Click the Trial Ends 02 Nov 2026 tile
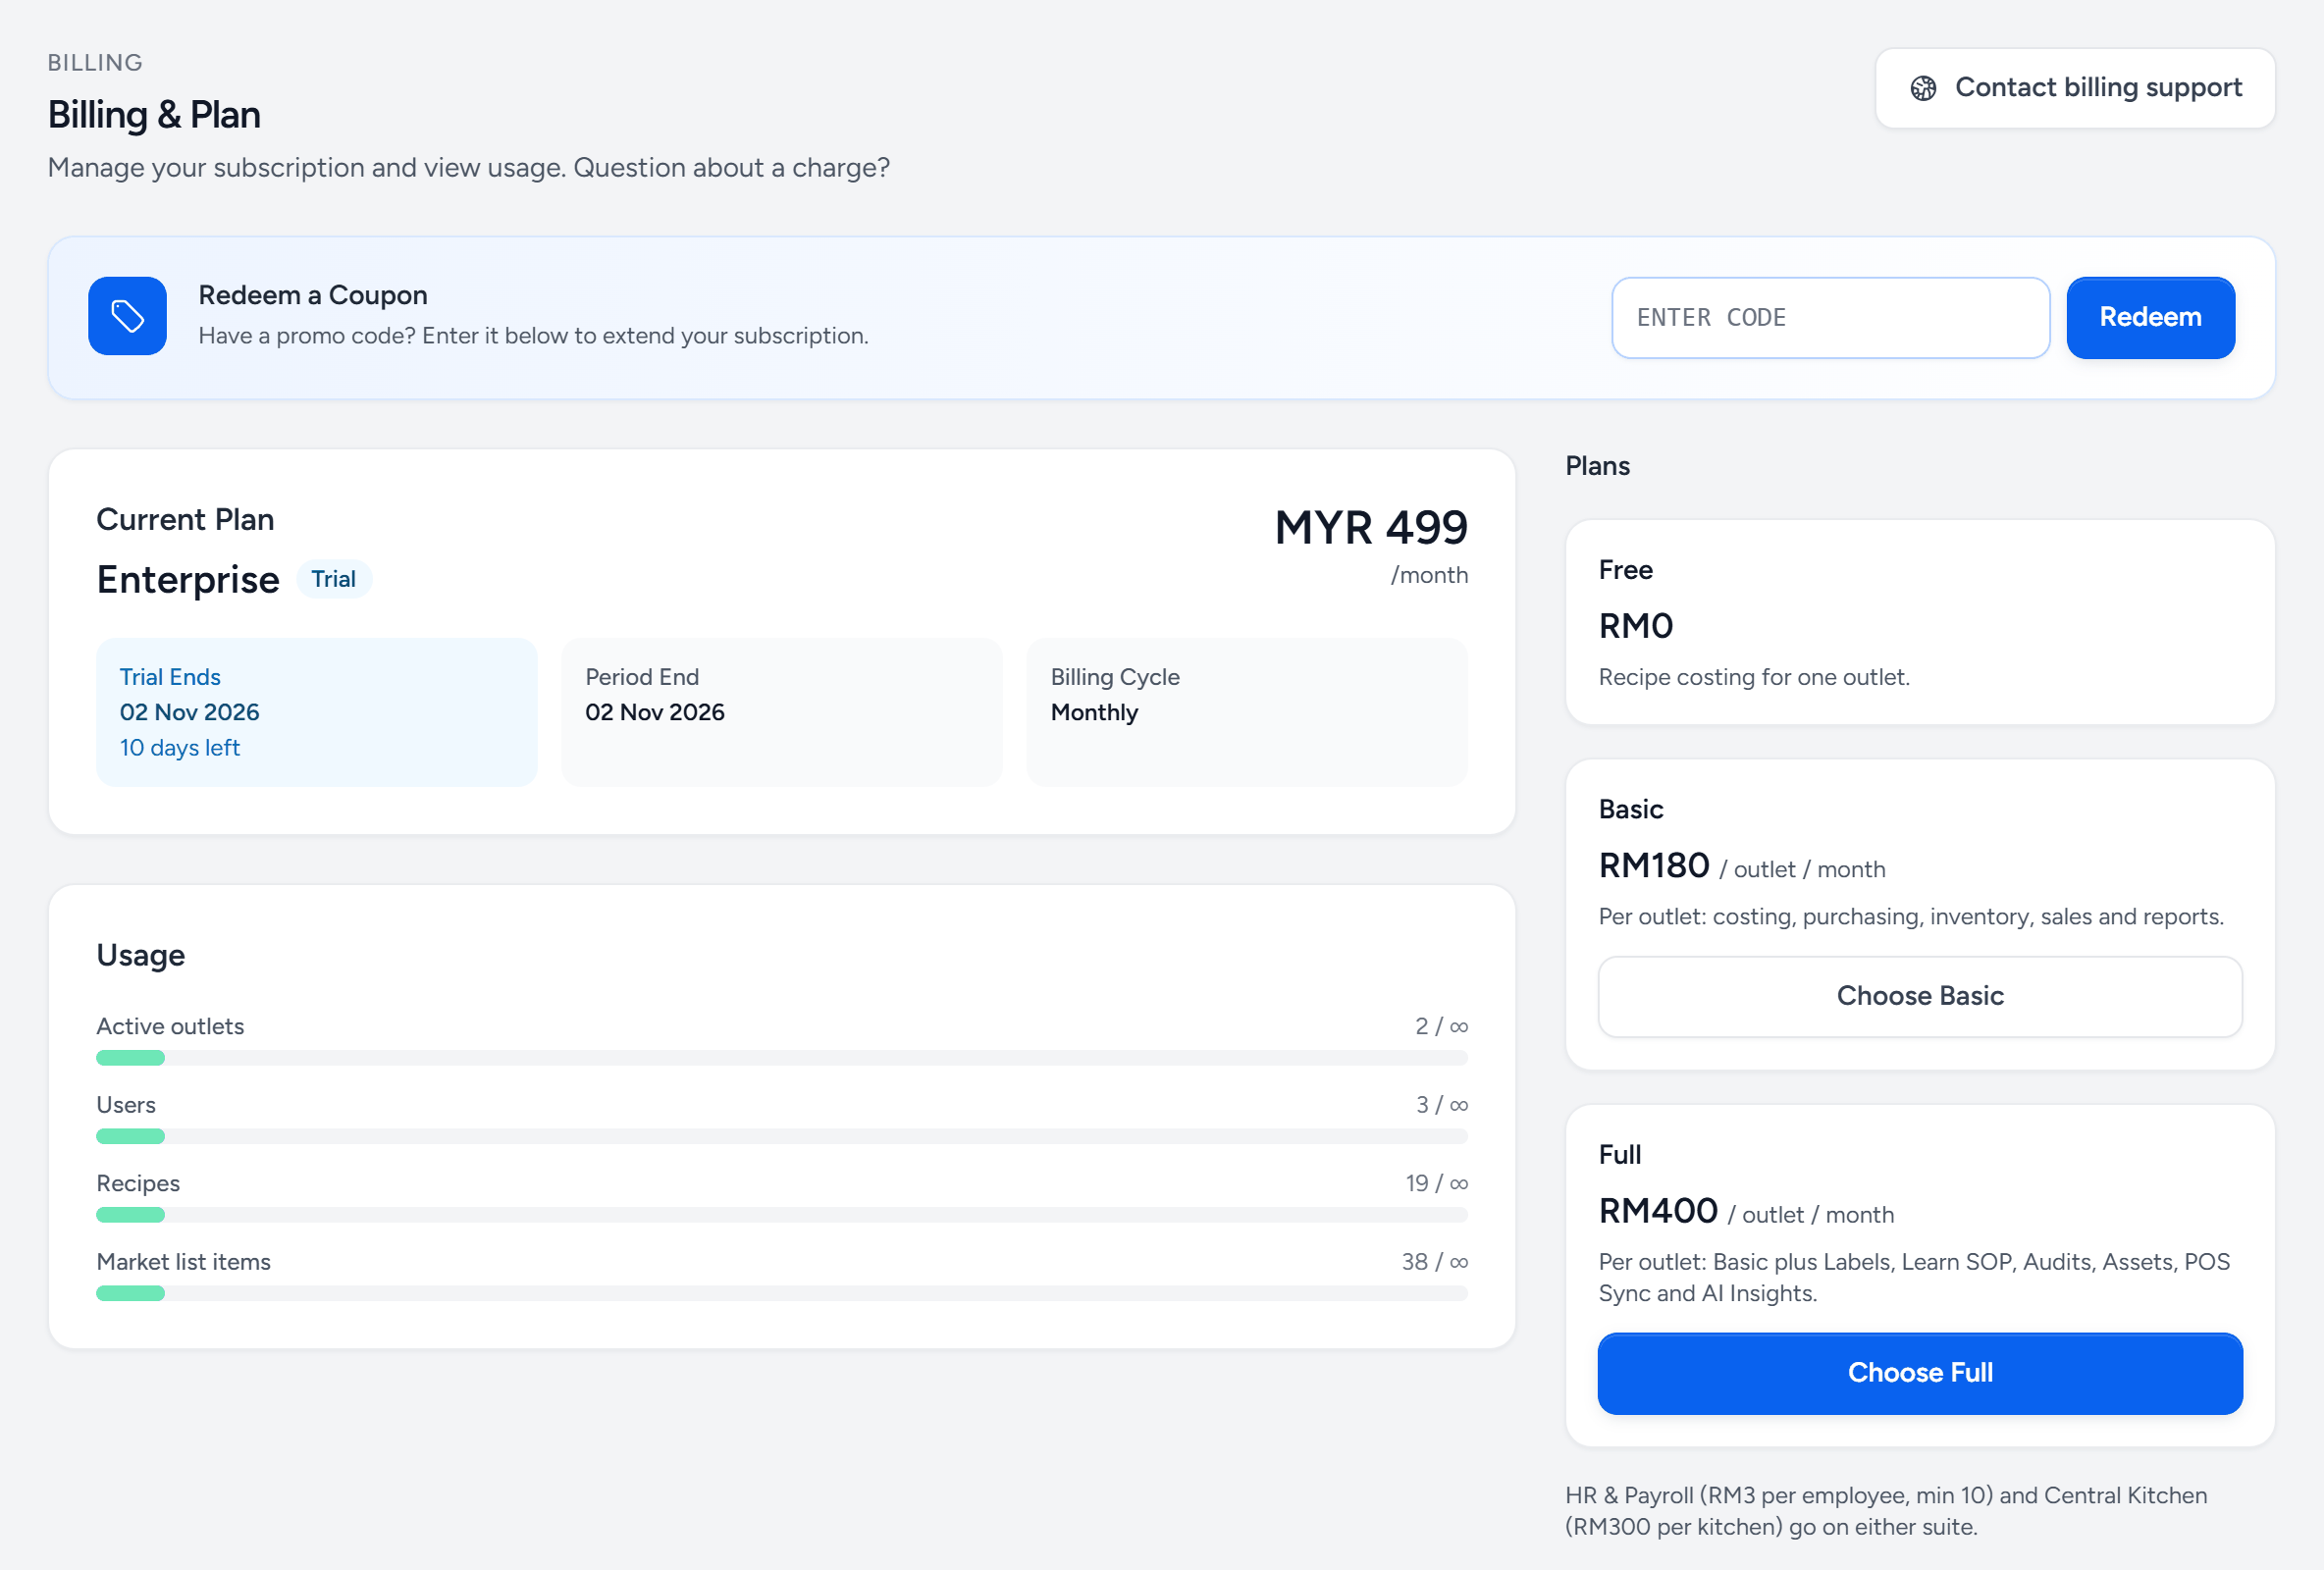2324x1570 pixels. [316, 712]
